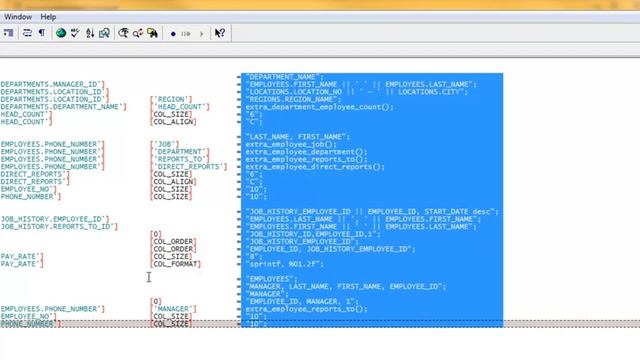
Task: Click the globe web browser preview icon
Action: (61, 33)
